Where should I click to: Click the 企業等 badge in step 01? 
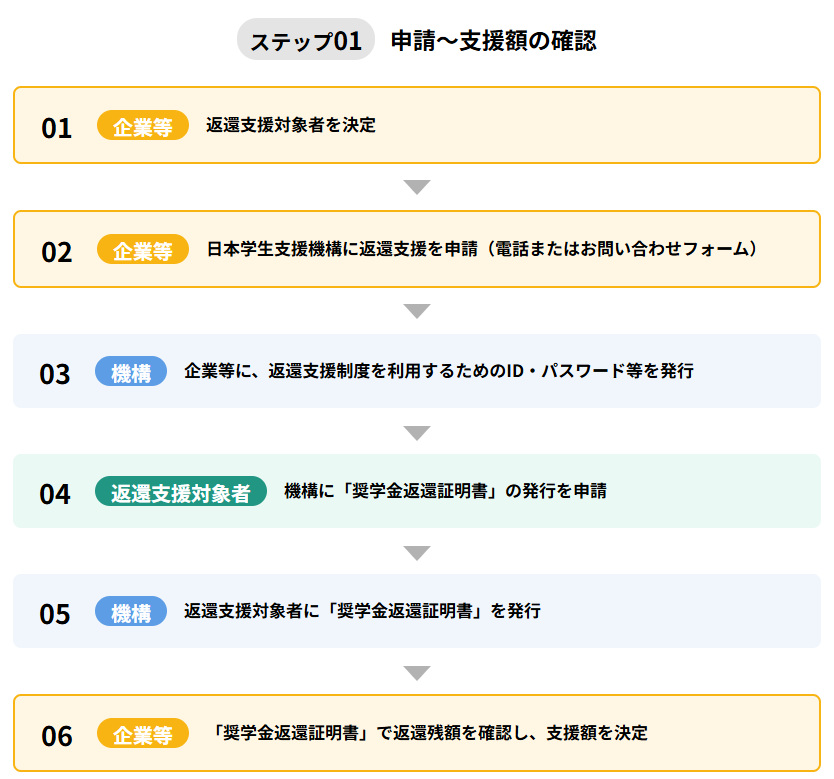click(143, 126)
